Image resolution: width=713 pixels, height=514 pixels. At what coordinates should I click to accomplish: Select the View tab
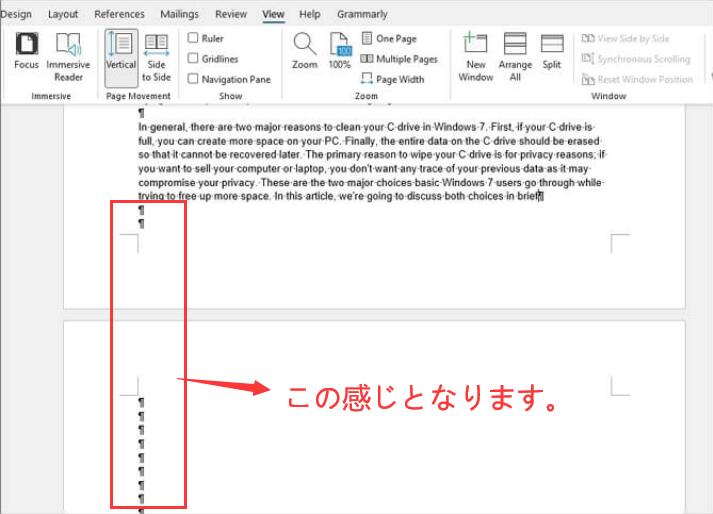click(x=273, y=14)
